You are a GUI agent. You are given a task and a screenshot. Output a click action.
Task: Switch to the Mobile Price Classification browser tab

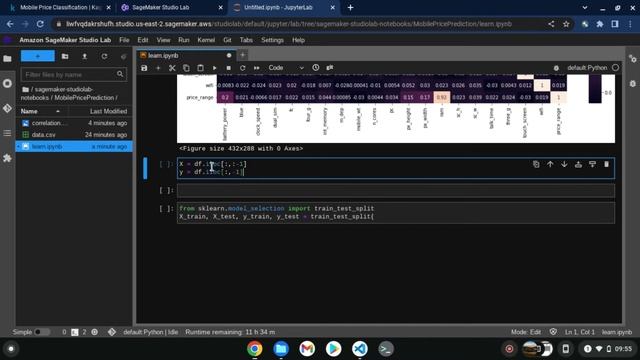60,7
